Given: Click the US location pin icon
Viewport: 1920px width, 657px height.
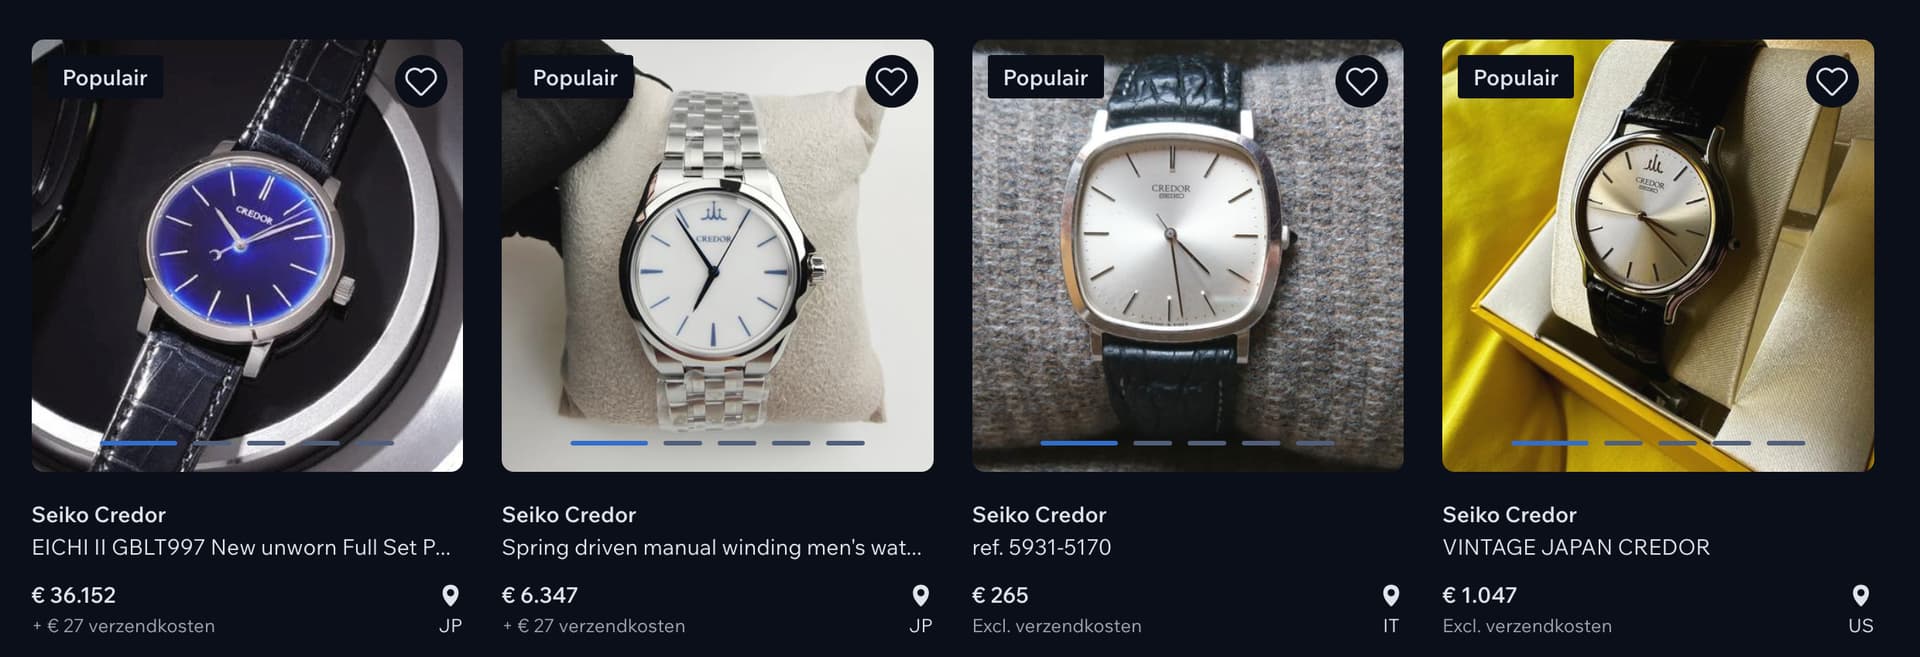Looking at the screenshot, I should coord(1860,596).
